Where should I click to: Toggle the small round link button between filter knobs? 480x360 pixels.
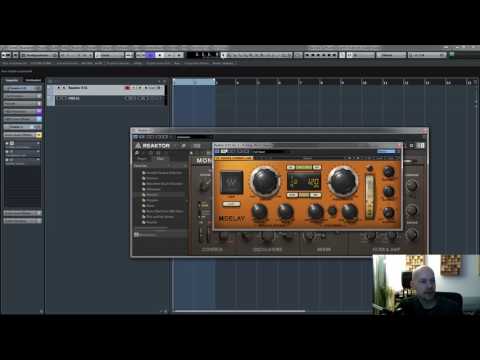pyautogui.click(x=332, y=211)
